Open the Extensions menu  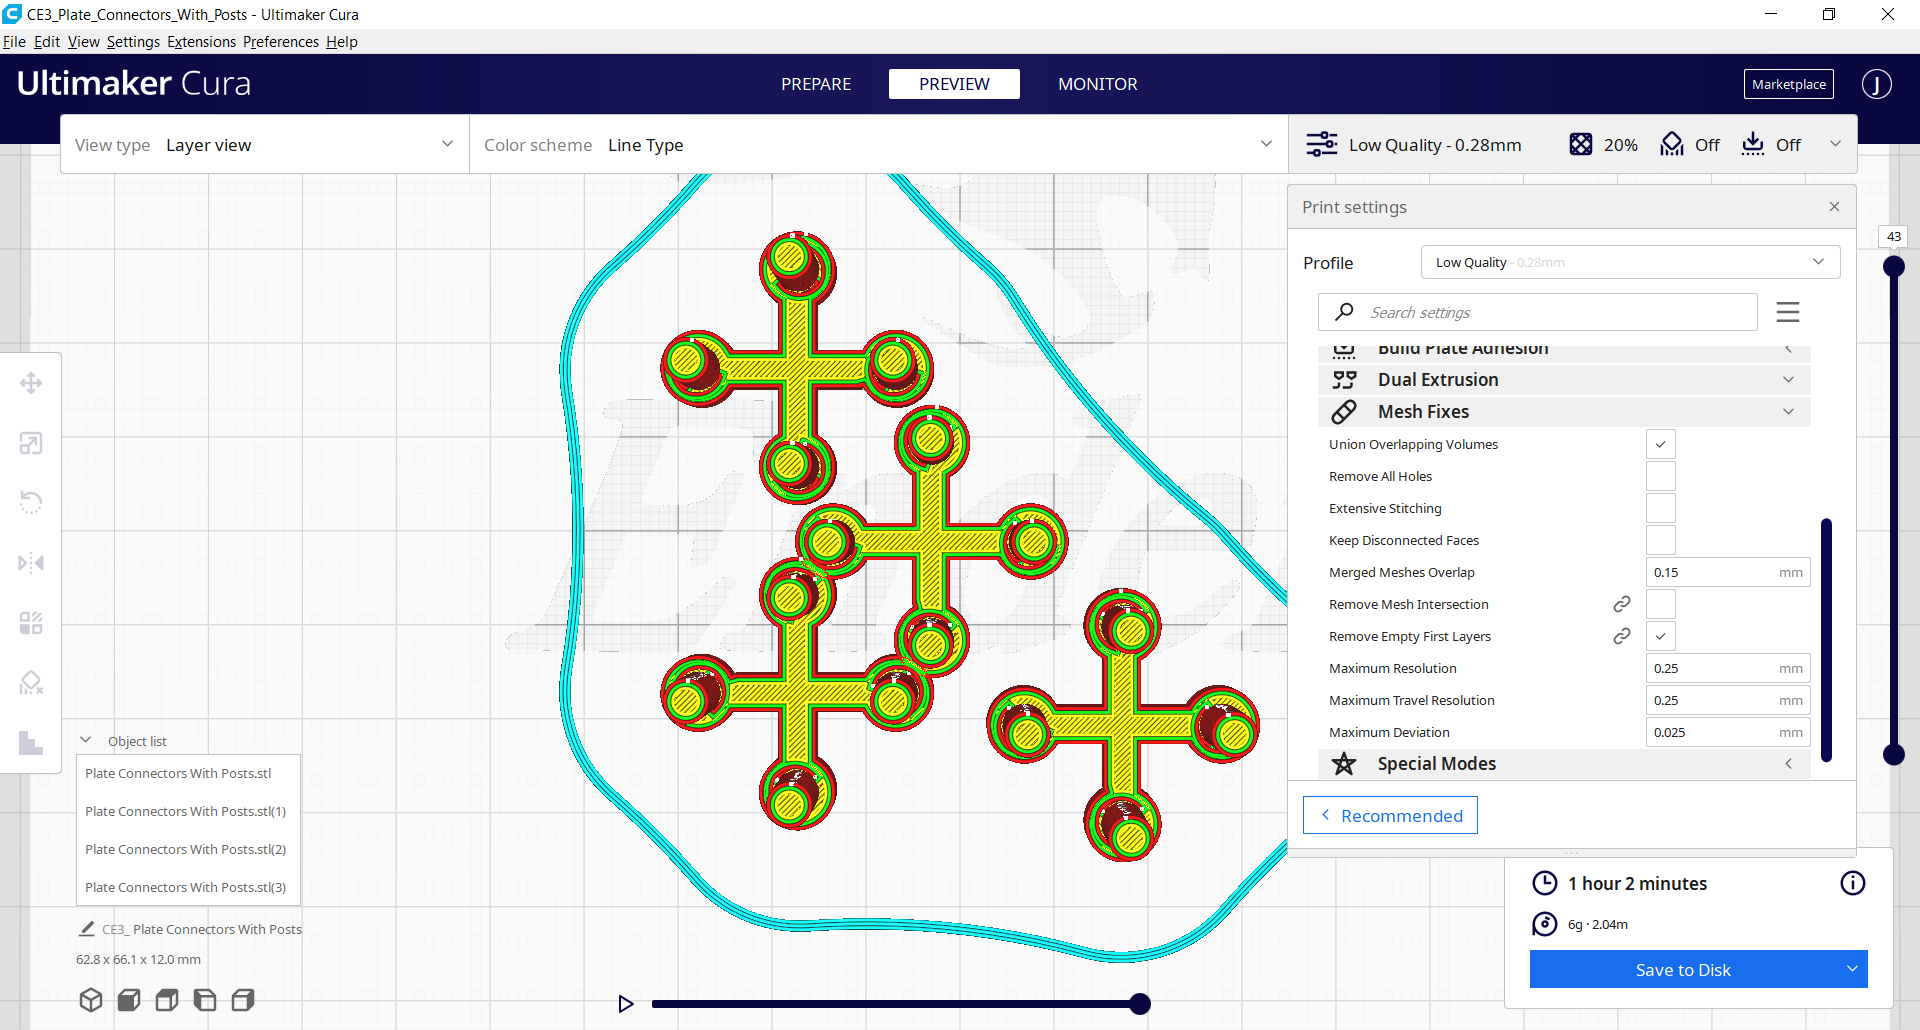point(201,41)
